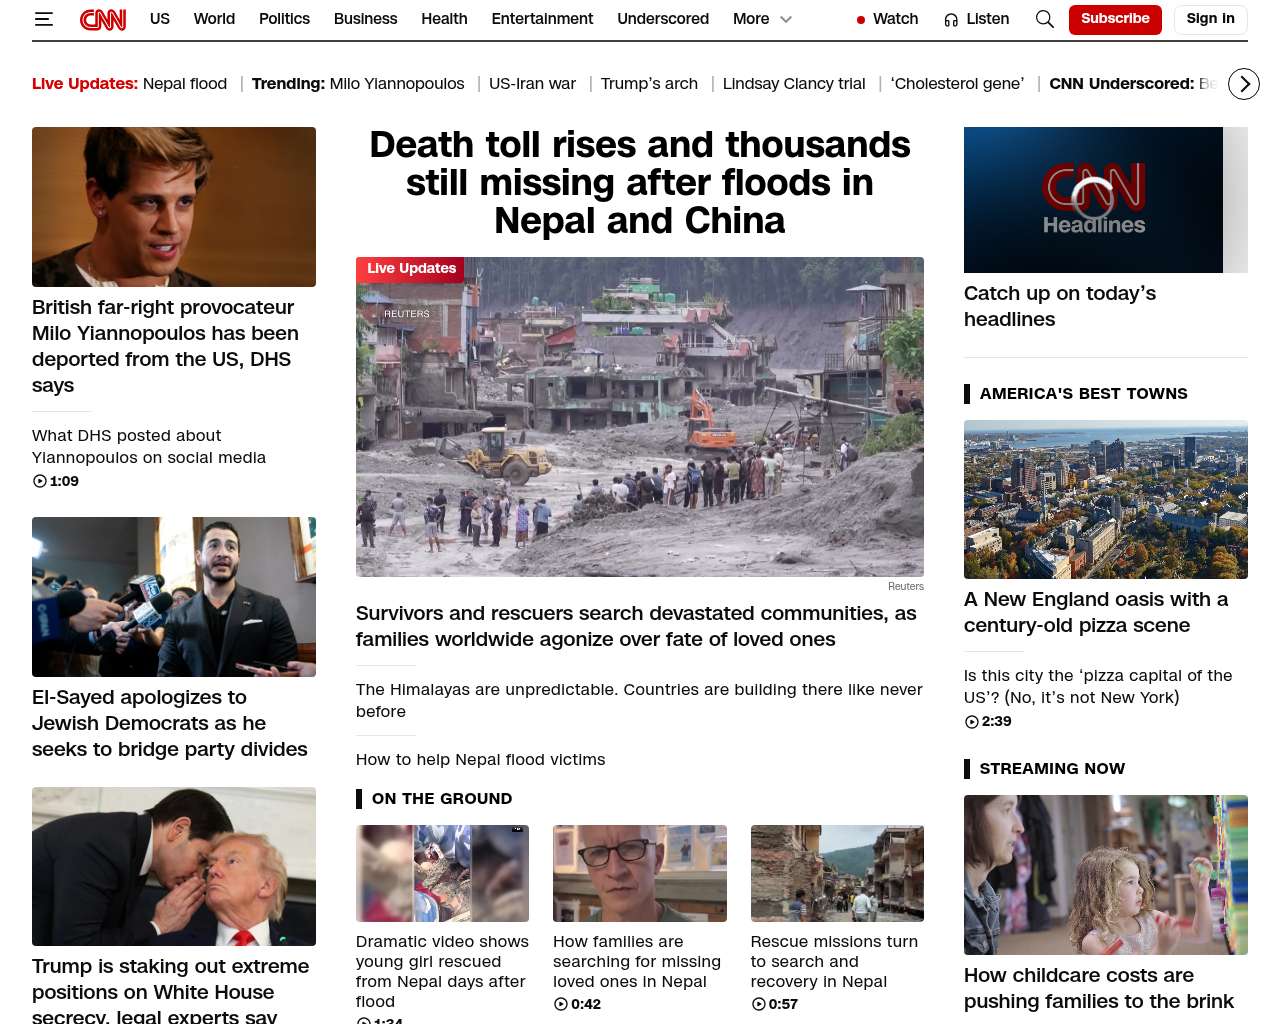Open Nepal flood live updates link
The image size is (1280, 1024).
coord(185,84)
